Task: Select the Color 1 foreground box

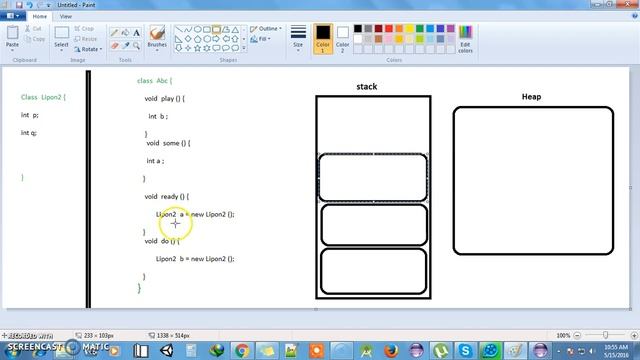Action: tap(323, 39)
